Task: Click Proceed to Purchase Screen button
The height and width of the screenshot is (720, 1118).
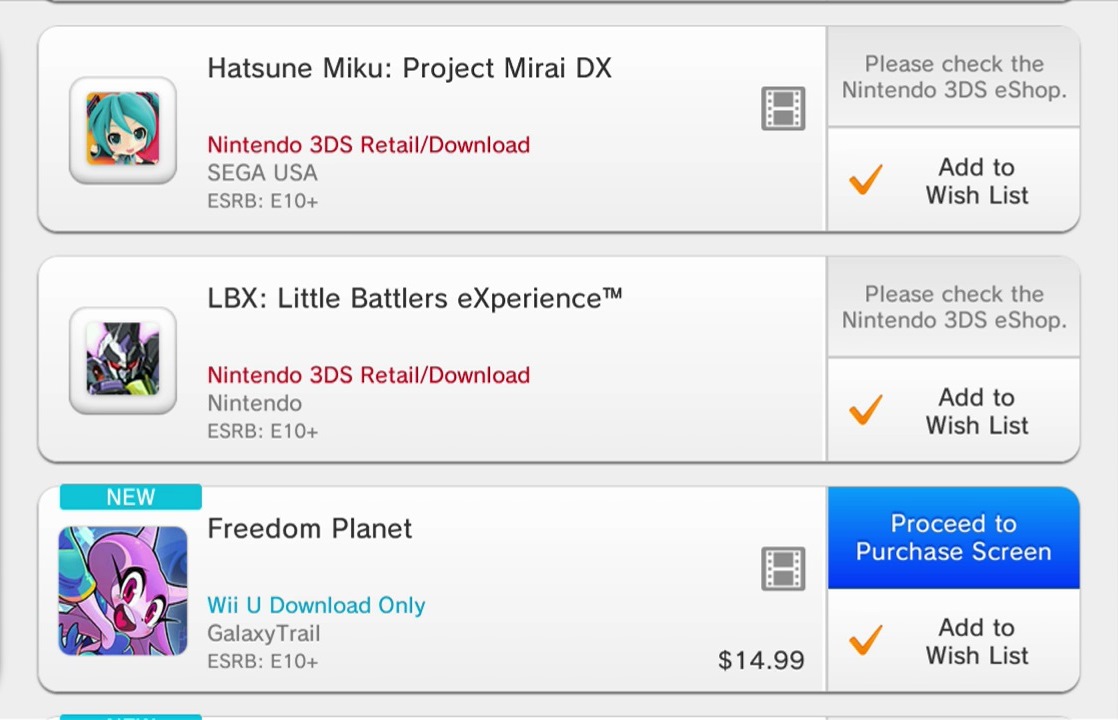Action: click(953, 538)
